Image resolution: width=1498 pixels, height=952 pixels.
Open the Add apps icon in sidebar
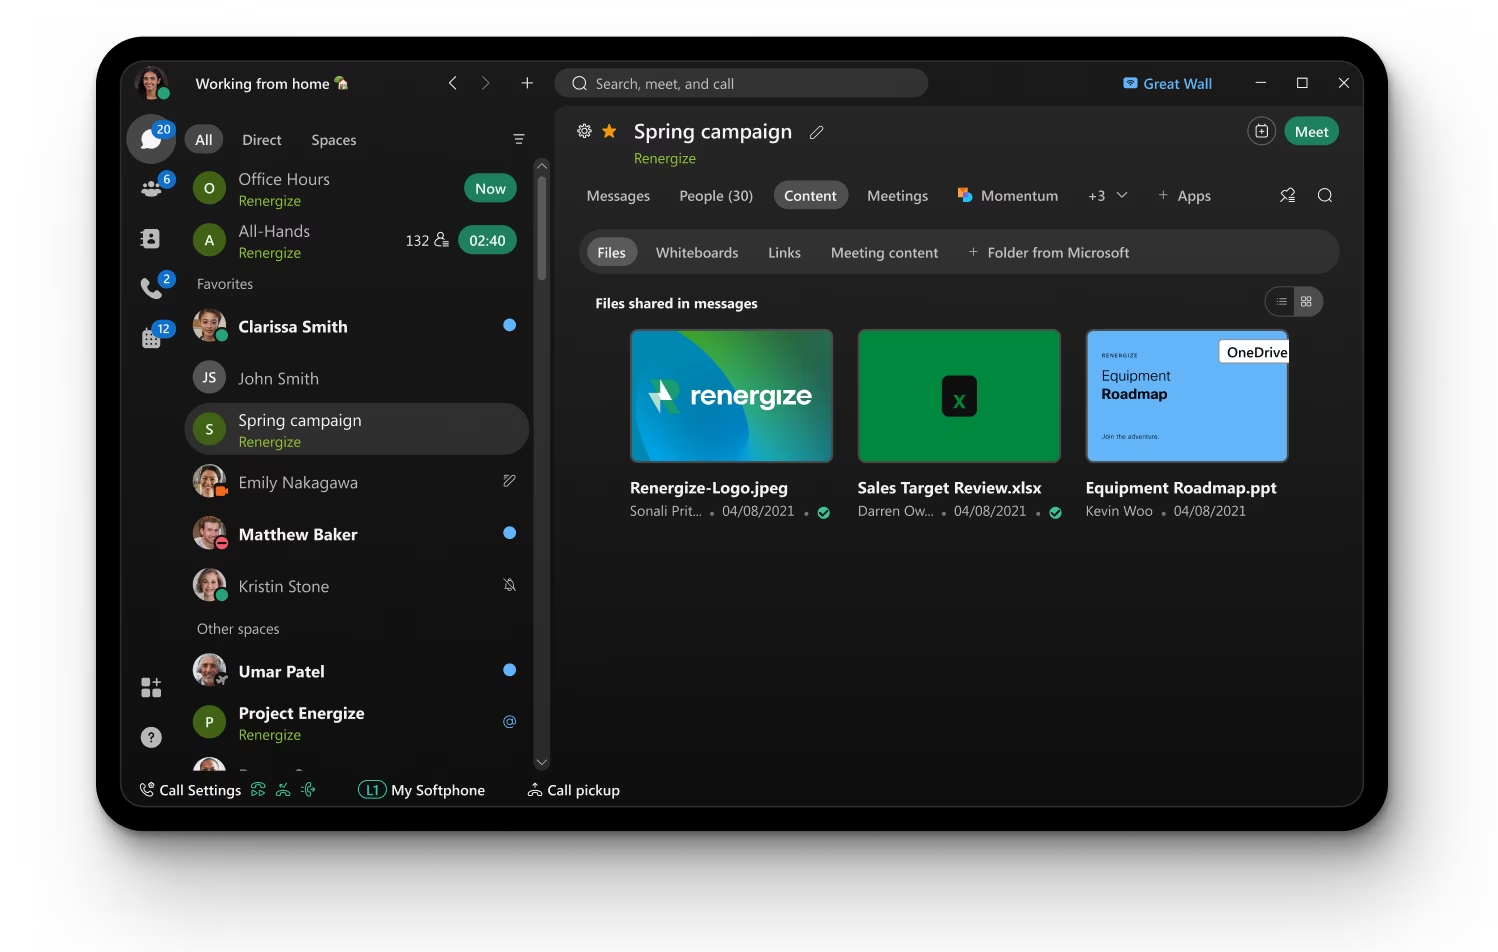[x=151, y=687]
